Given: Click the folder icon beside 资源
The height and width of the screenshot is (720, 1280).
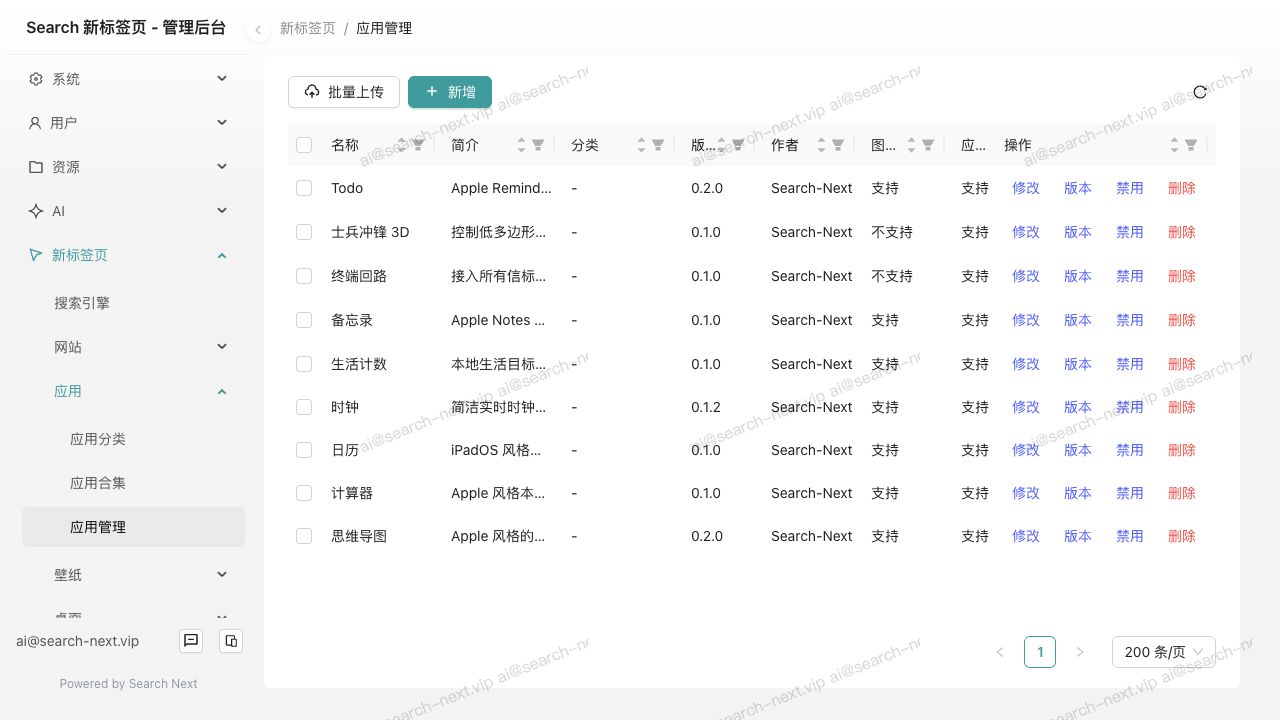Looking at the screenshot, I should (x=36, y=167).
